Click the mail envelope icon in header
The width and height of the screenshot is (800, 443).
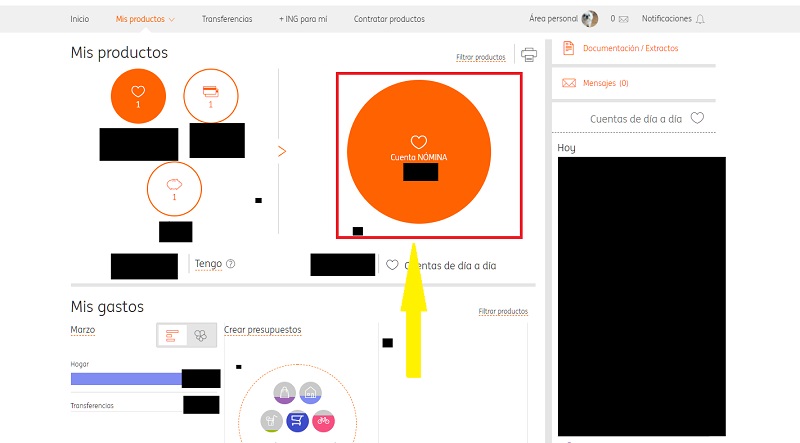click(624, 19)
